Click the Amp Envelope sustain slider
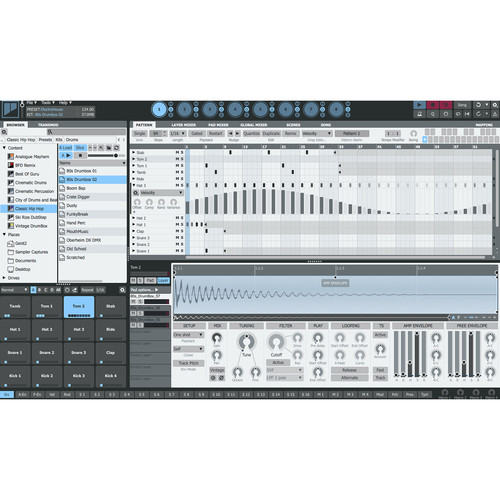Image resolution: width=500 pixels, height=500 pixels. coord(417,354)
